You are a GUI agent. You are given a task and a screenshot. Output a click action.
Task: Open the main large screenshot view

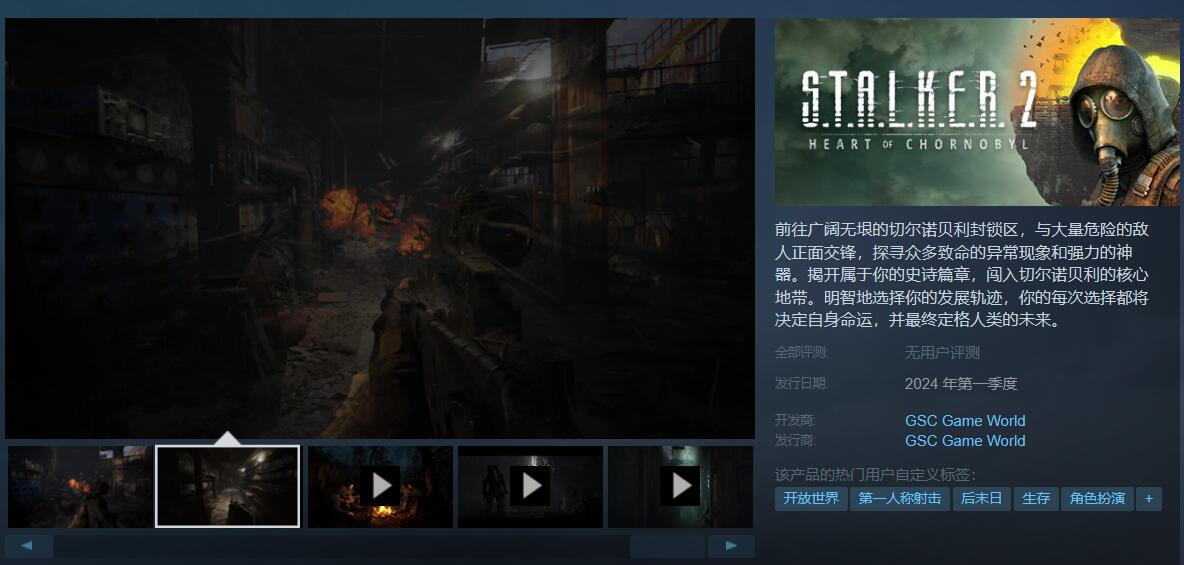380,228
